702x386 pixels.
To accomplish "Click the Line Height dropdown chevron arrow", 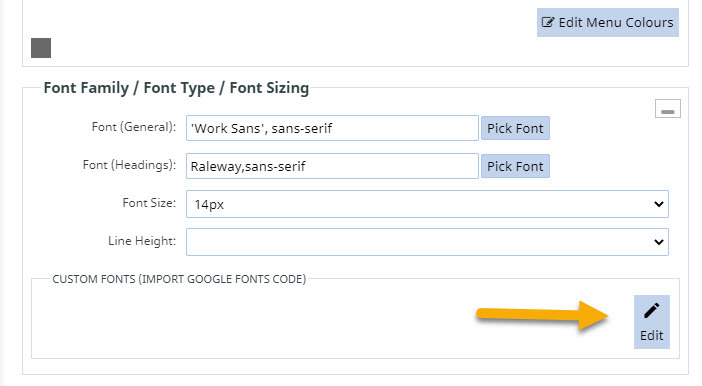I will 659,242.
